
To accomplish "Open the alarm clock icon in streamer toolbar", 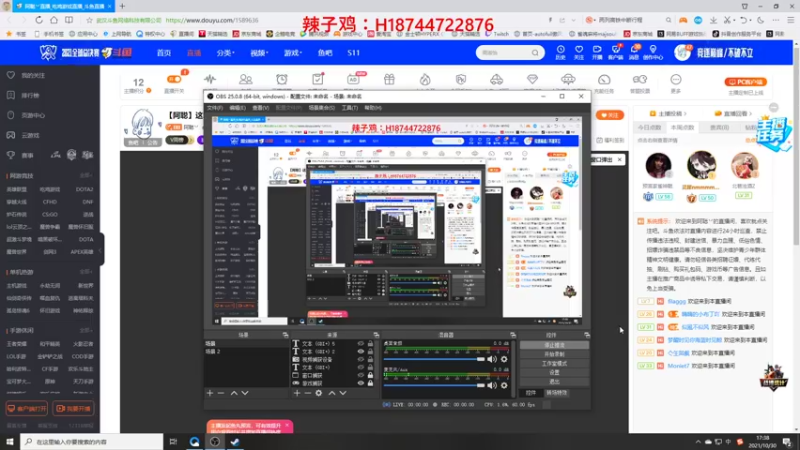I will [282, 80].
